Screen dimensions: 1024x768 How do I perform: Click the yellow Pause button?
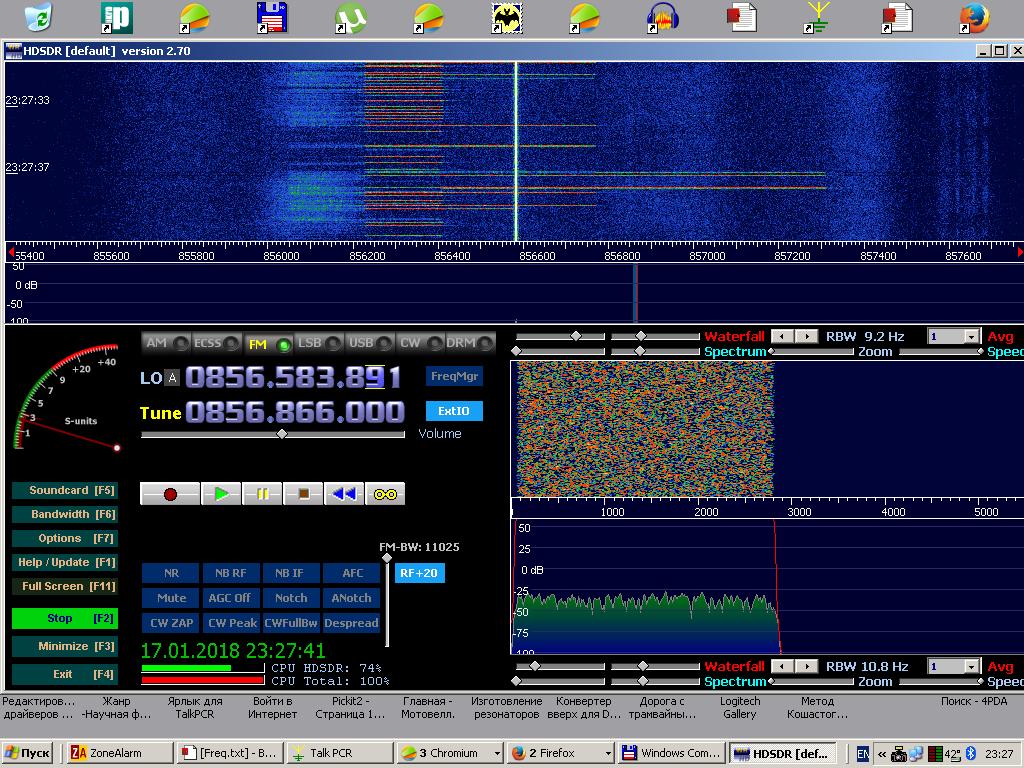coord(263,494)
